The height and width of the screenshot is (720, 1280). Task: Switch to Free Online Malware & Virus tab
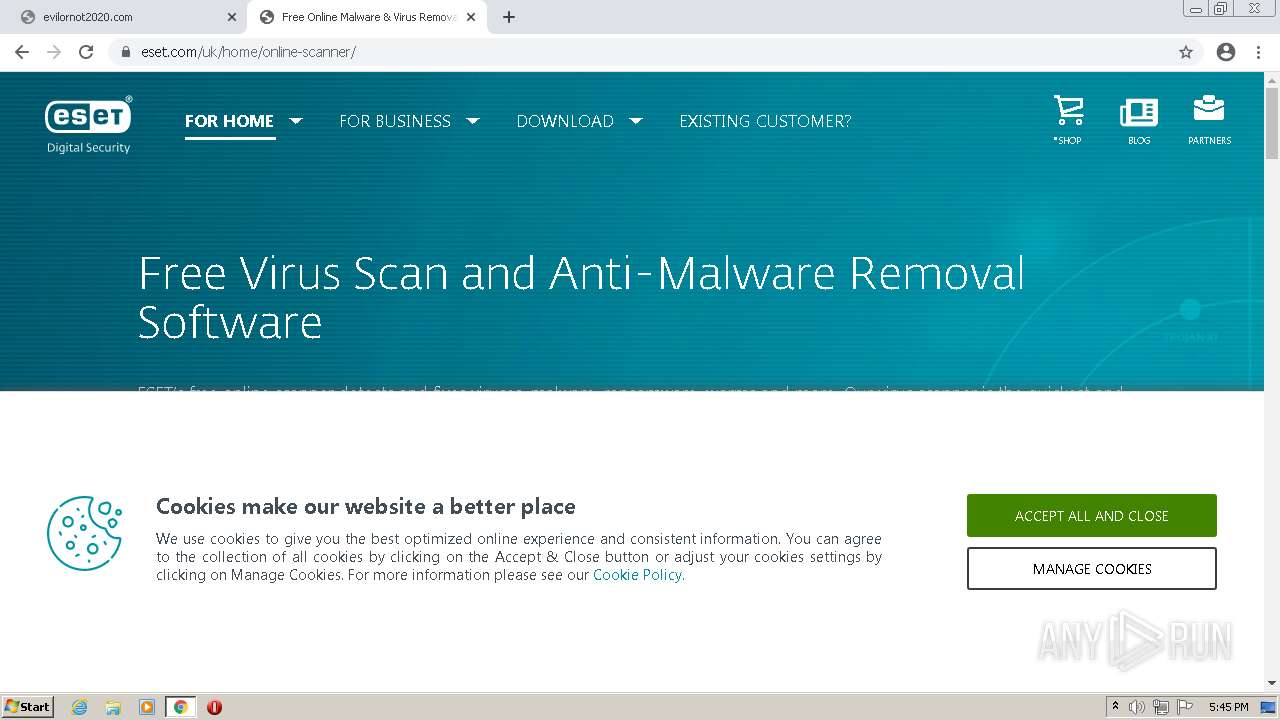(x=366, y=17)
